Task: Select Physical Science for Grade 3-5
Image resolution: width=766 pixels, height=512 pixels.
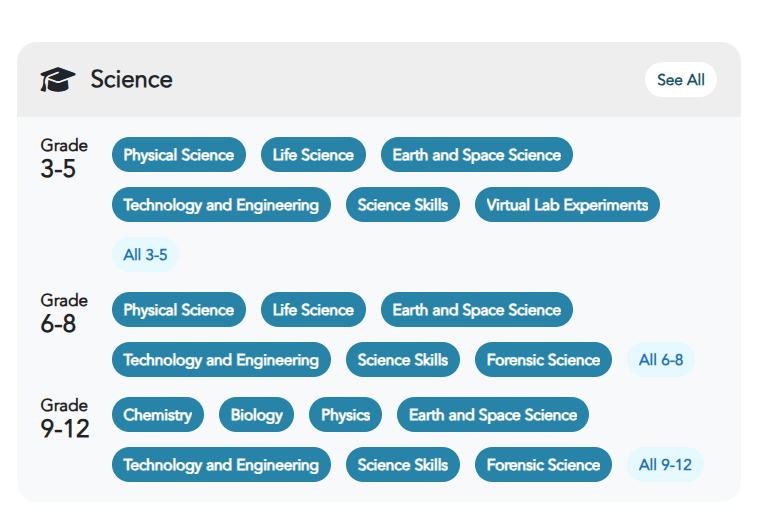Action: (178, 155)
